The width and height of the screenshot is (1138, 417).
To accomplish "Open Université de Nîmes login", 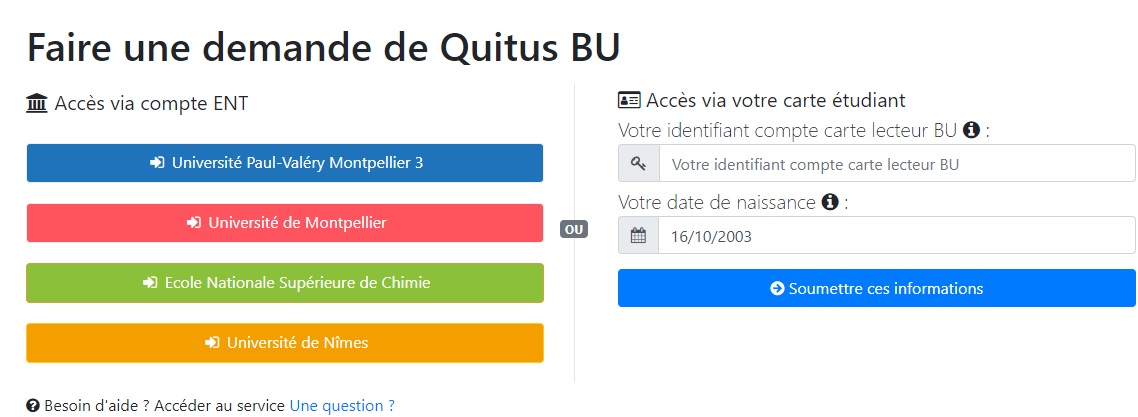I will [x=284, y=342].
